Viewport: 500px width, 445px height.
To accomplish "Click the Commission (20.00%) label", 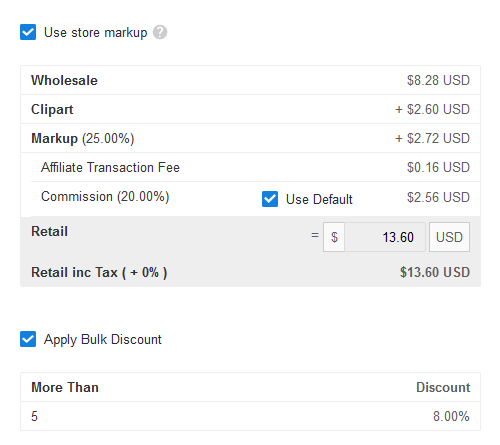I will tap(105, 197).
